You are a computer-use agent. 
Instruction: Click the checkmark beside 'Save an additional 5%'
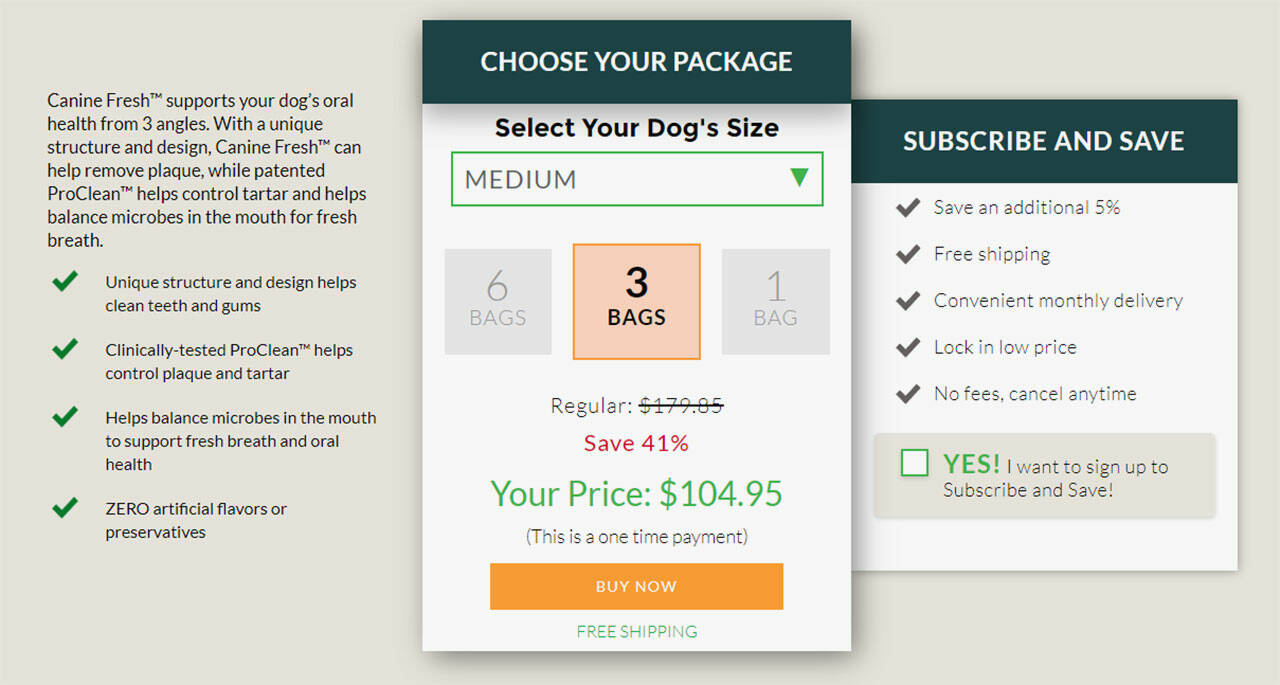(908, 208)
